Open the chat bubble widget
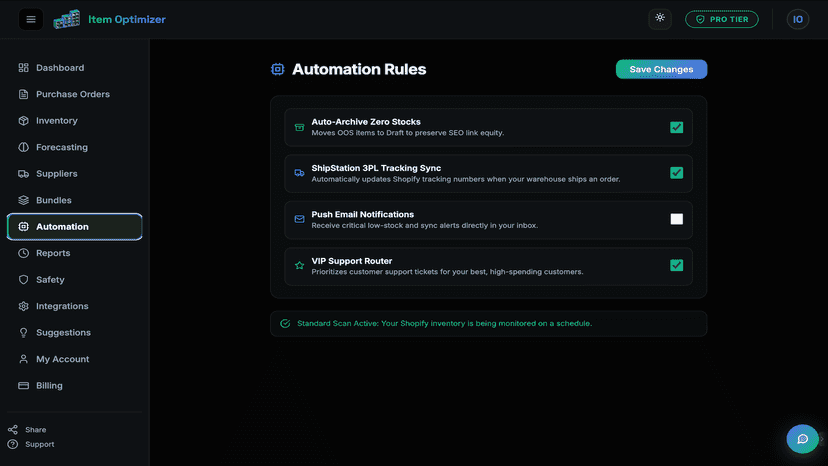This screenshot has height=466, width=828. click(802, 439)
